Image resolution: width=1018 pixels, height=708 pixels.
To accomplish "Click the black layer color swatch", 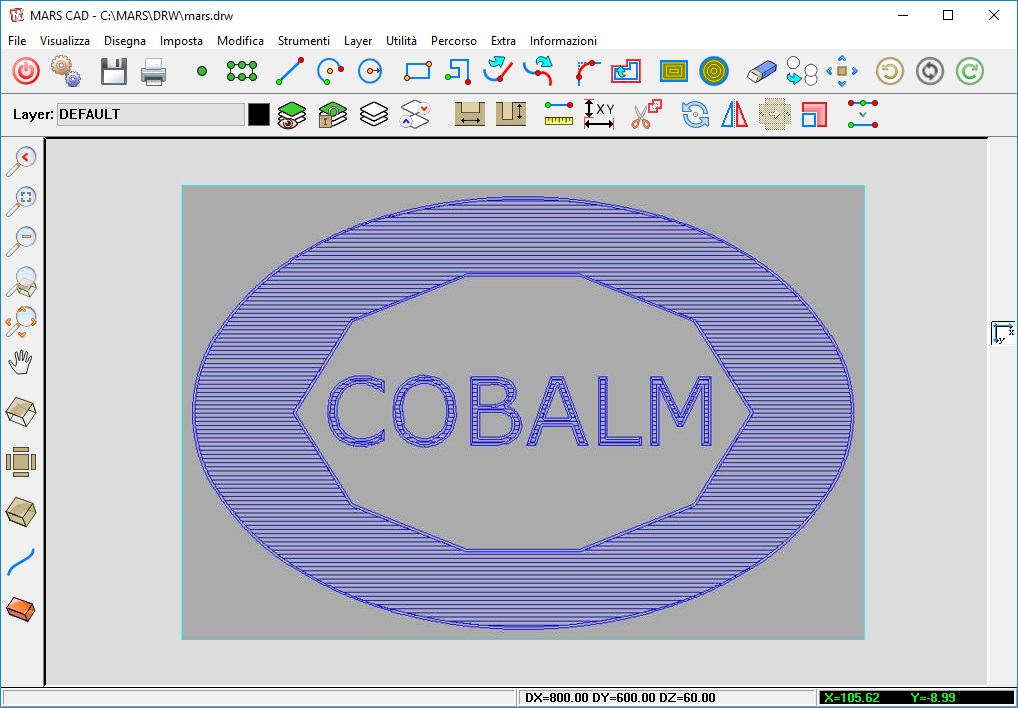I will pyautogui.click(x=258, y=115).
